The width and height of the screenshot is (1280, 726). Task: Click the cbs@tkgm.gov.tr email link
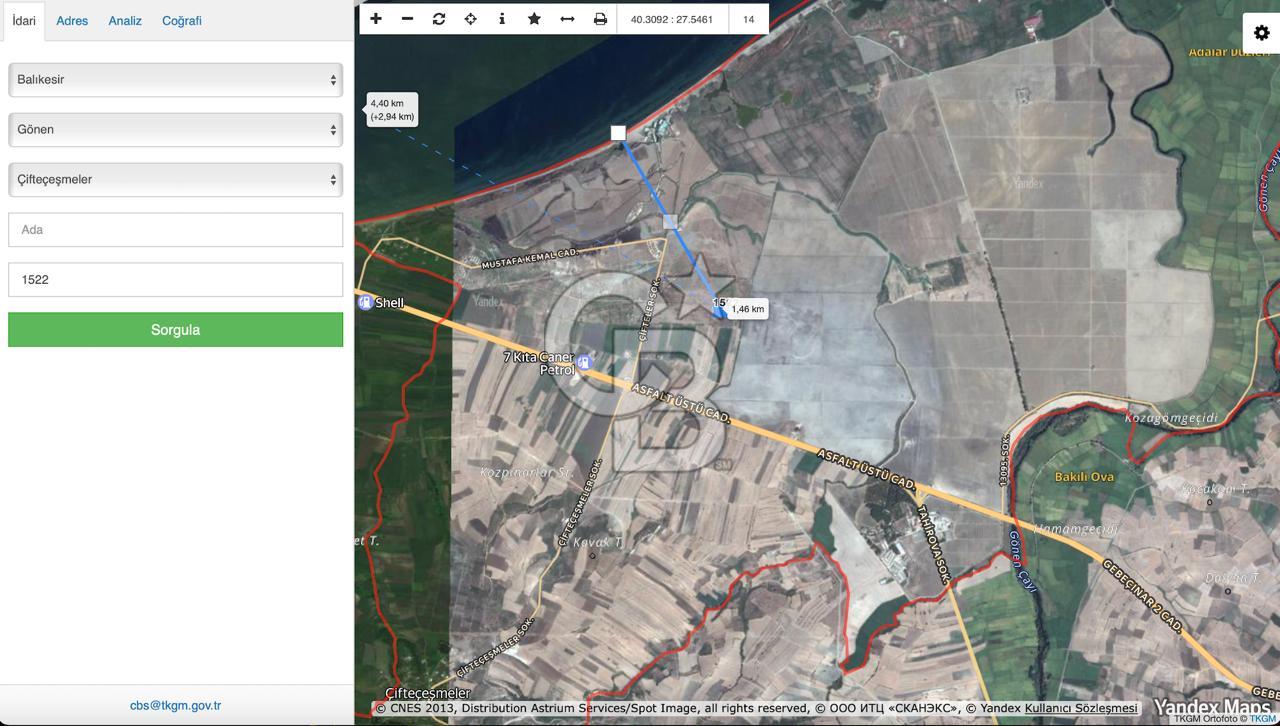[x=175, y=705]
